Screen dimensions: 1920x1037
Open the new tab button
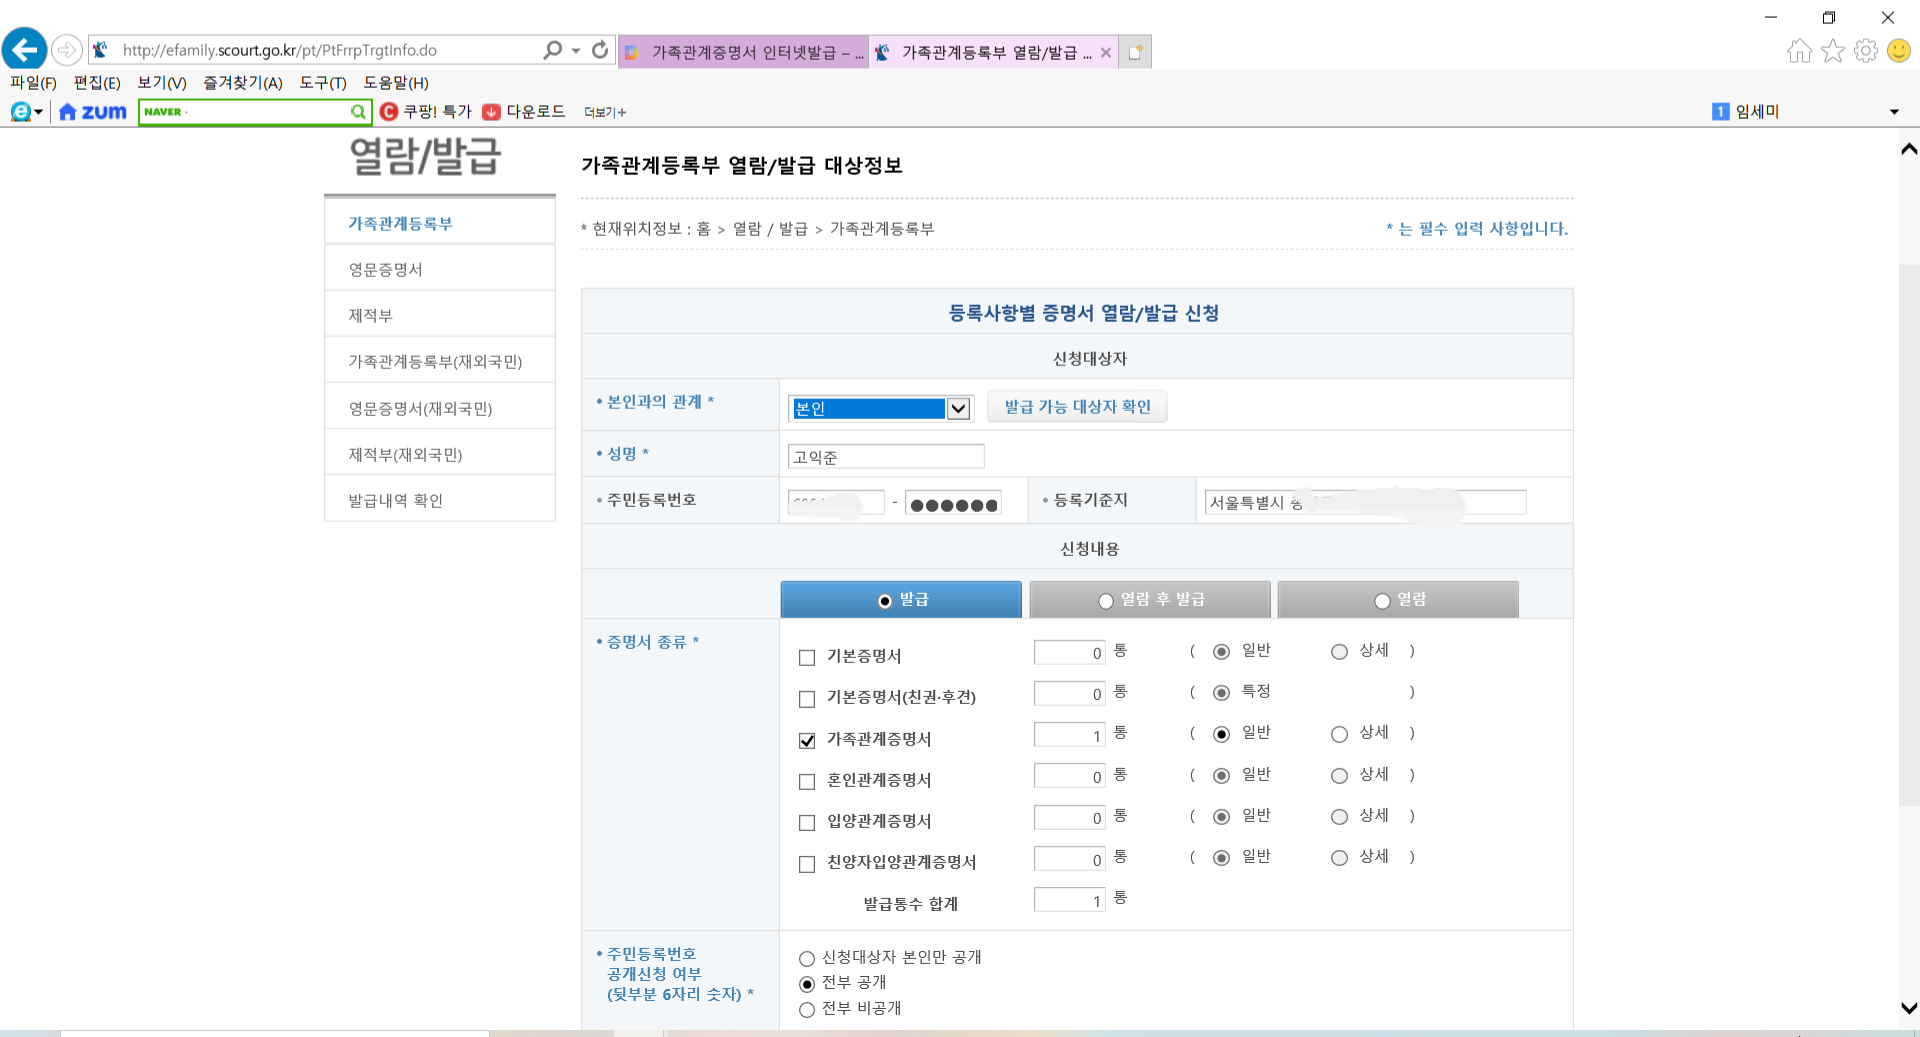1135,52
